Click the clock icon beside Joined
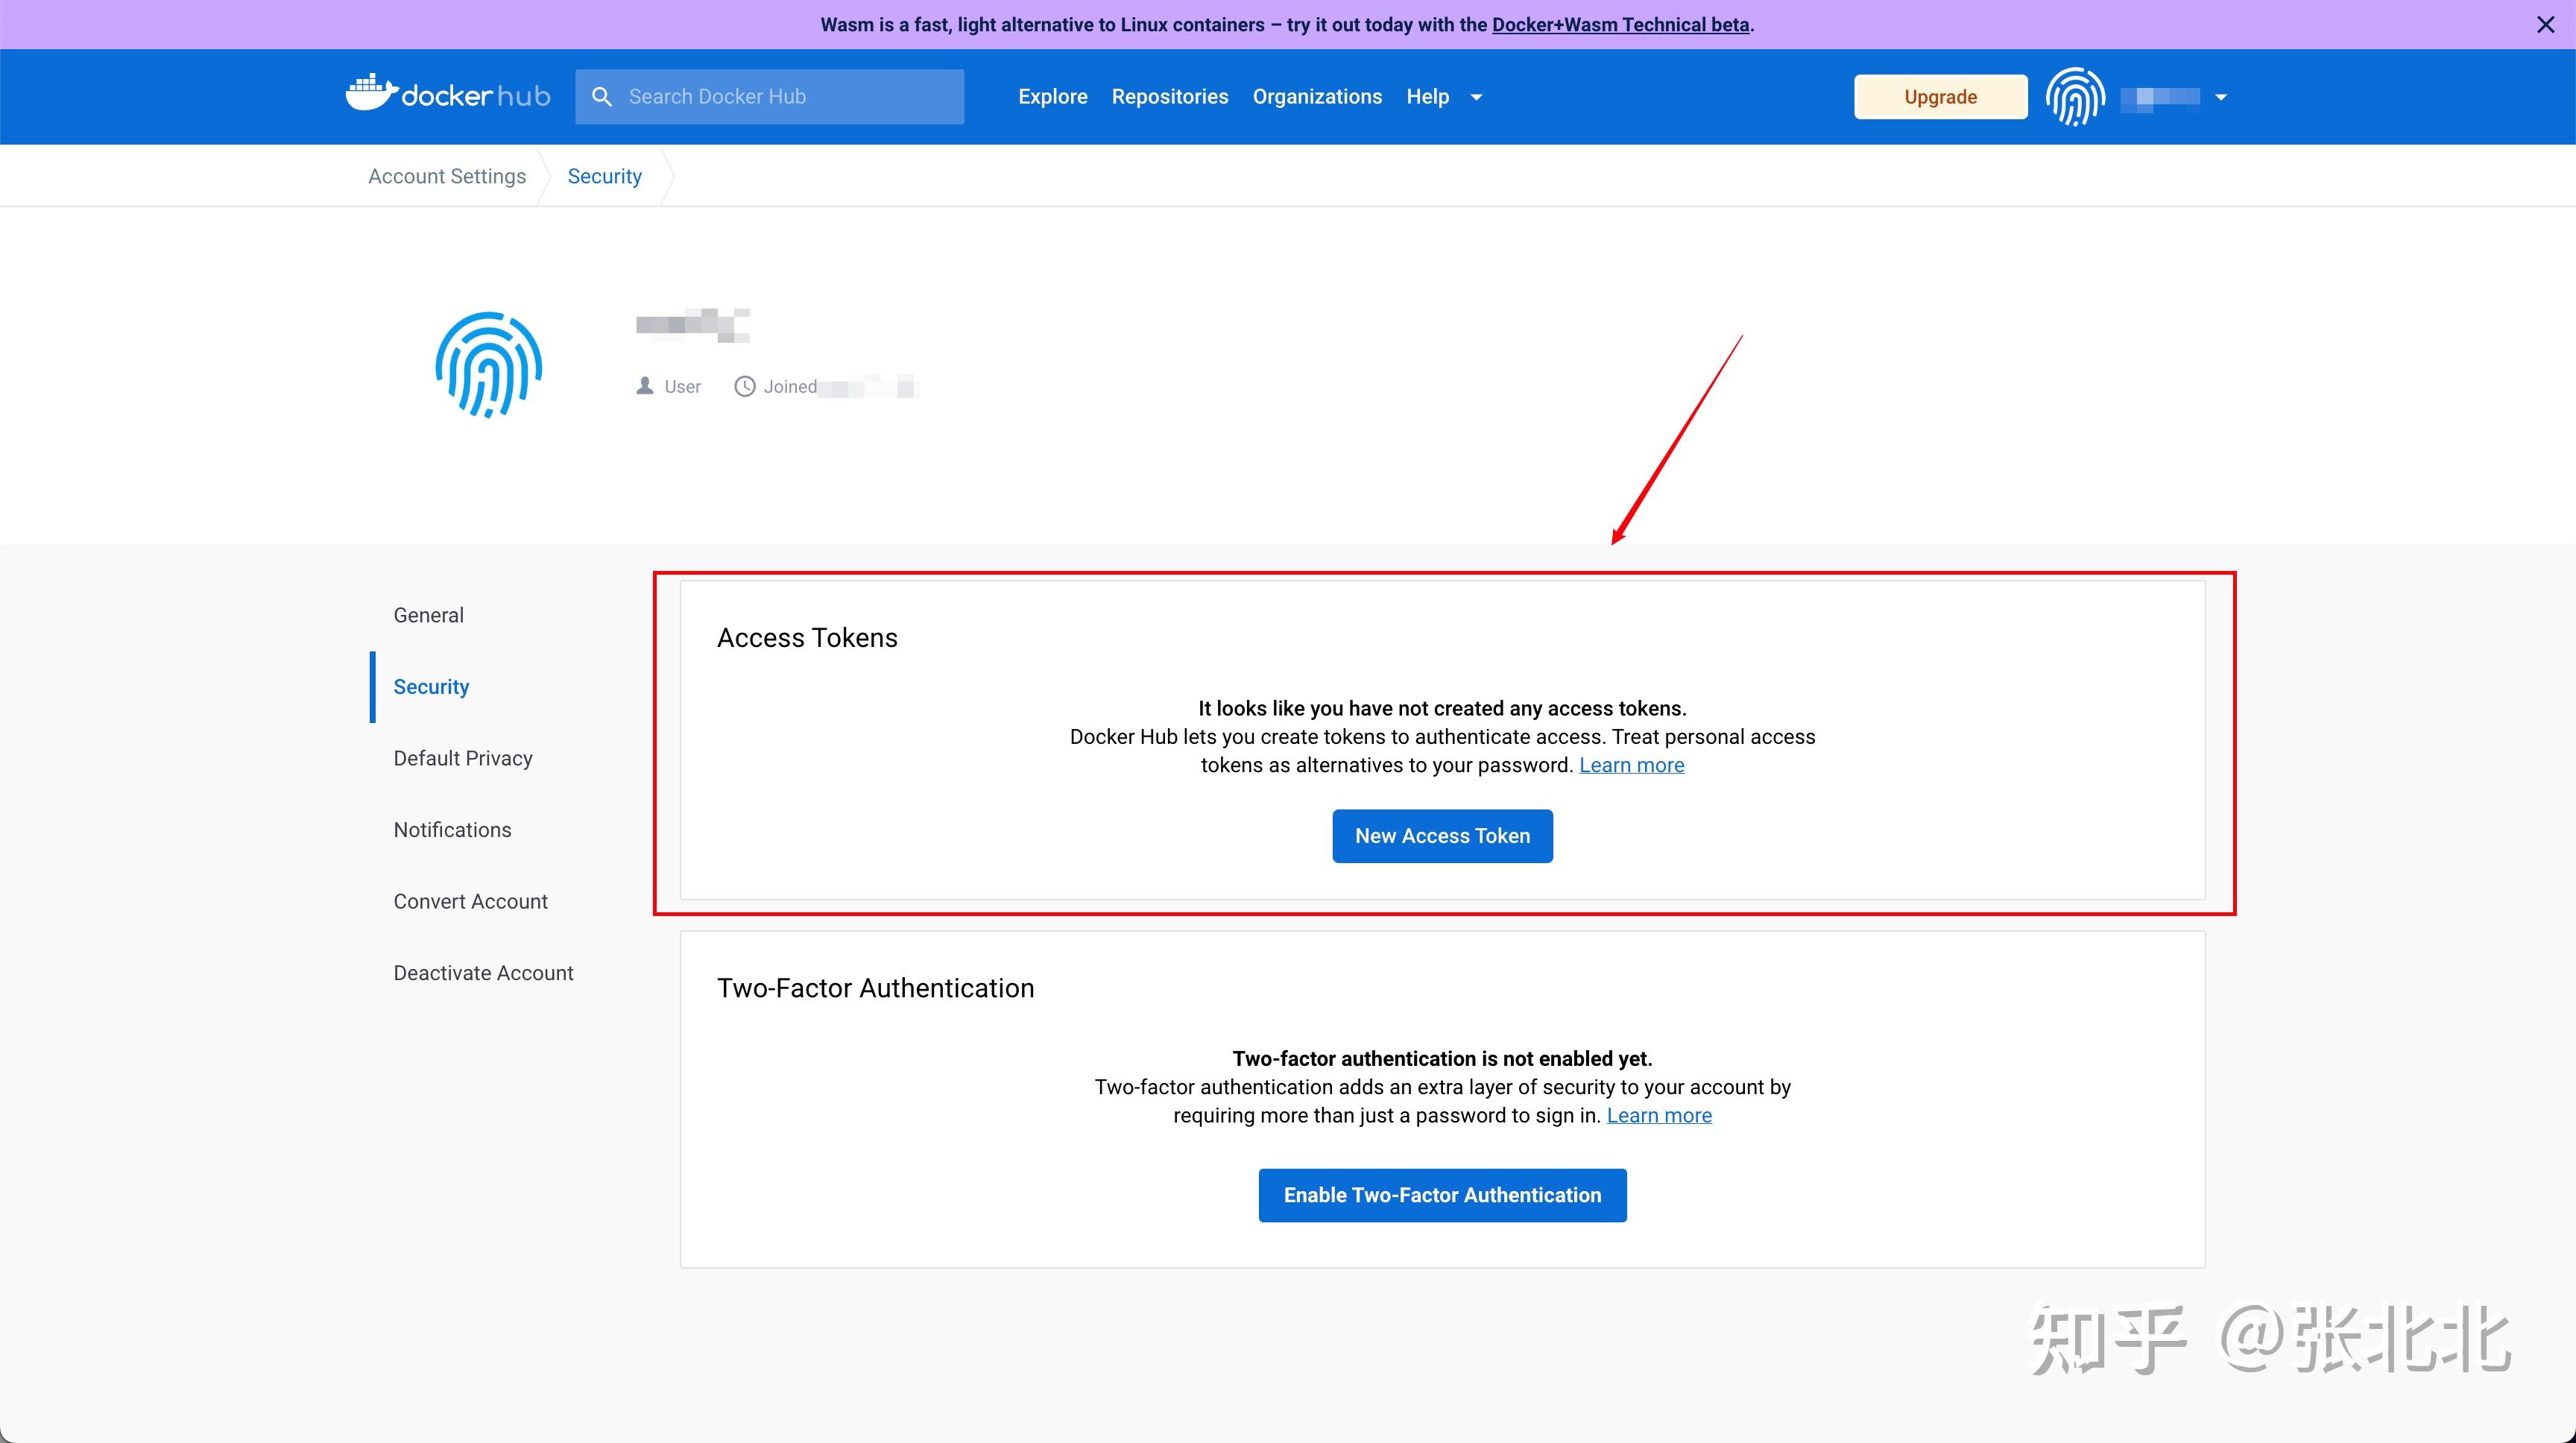2576x1443 pixels. (x=745, y=386)
